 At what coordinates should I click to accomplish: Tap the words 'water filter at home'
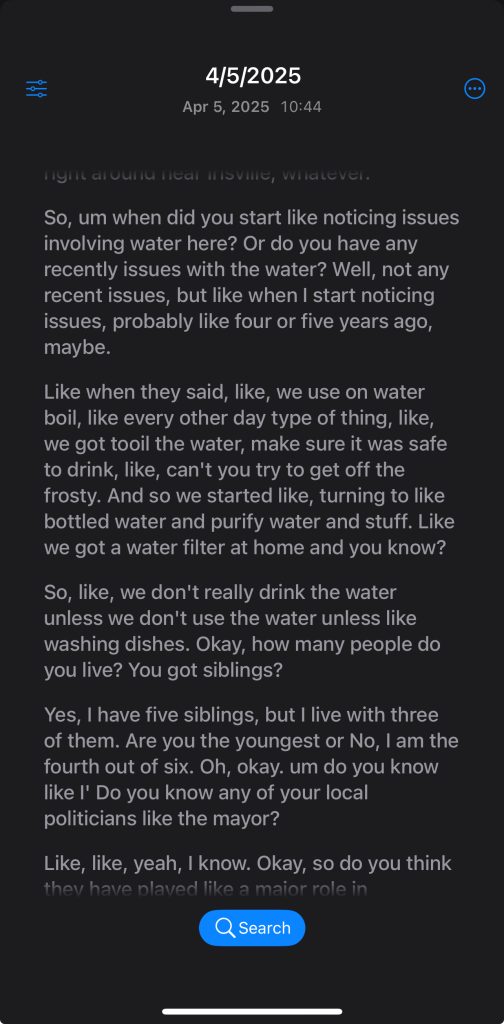coord(213,547)
